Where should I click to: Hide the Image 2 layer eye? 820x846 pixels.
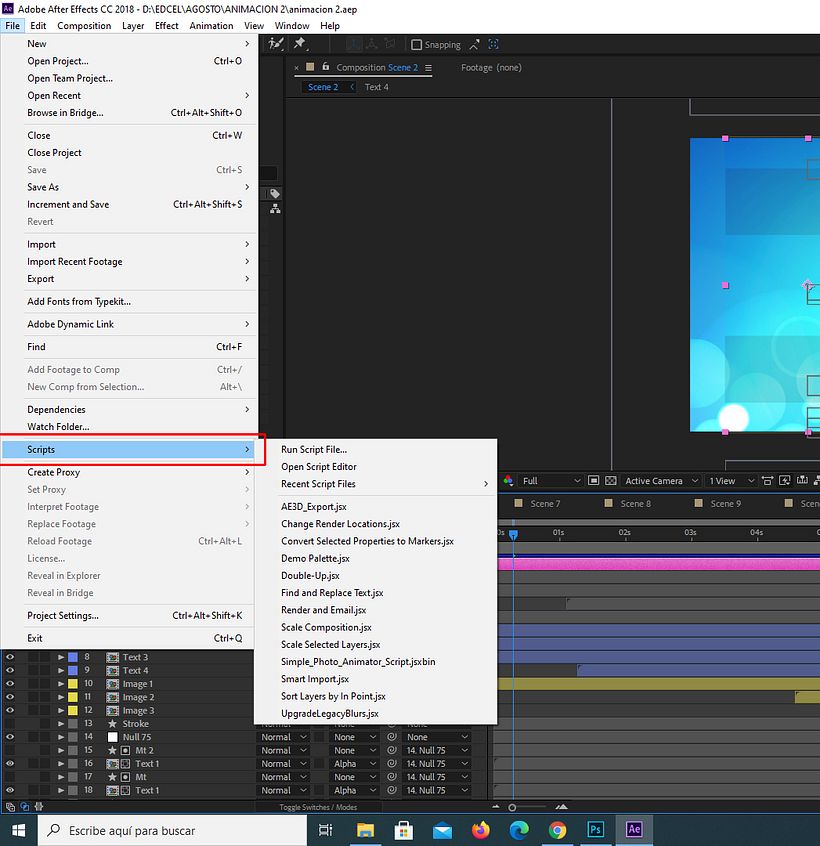click(10, 697)
